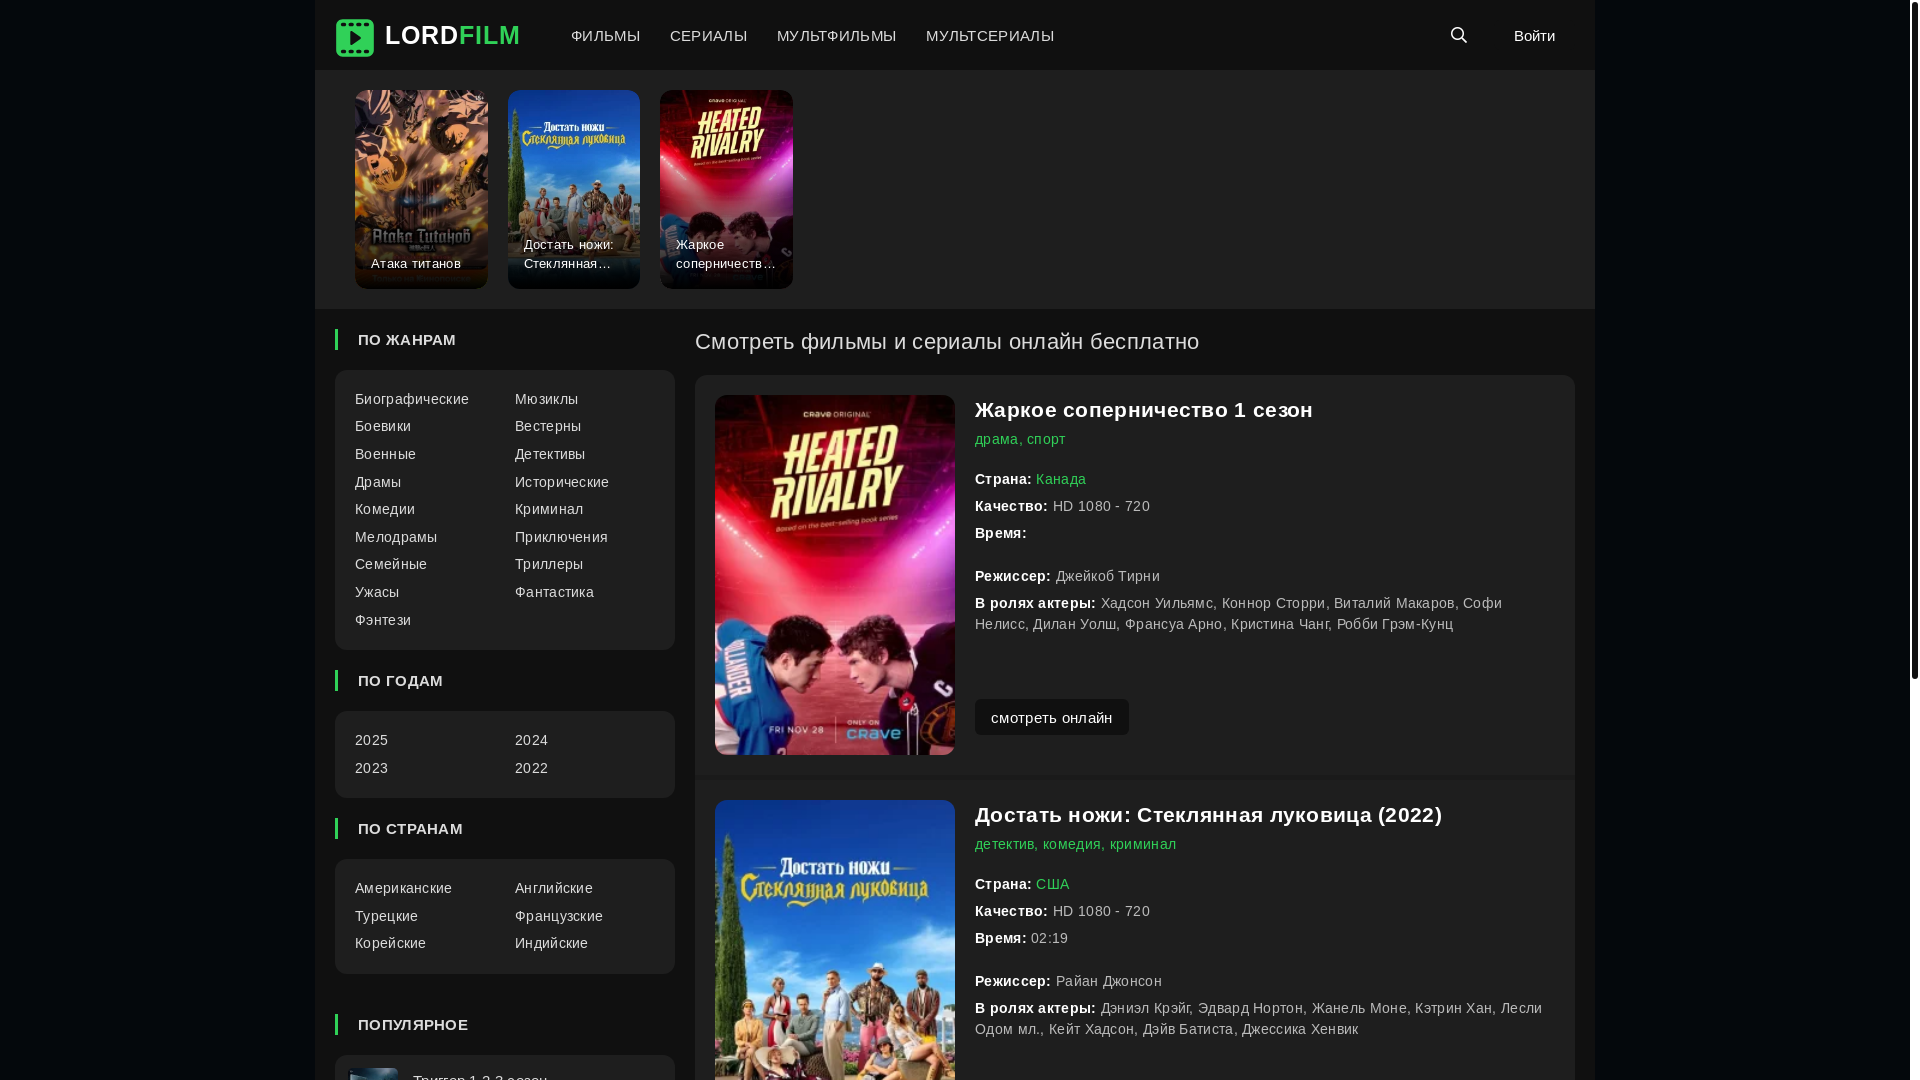Click the США country link
The height and width of the screenshot is (1080, 1920).
coord(1052,884)
